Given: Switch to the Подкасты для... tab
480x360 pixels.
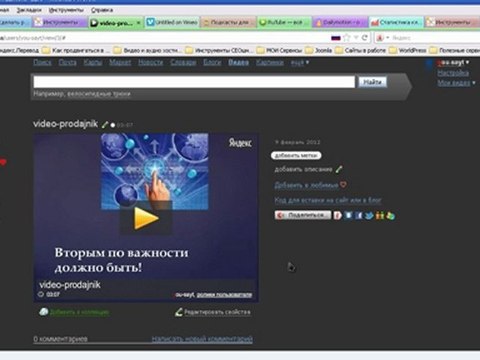Looking at the screenshot, I should [x=229, y=22].
